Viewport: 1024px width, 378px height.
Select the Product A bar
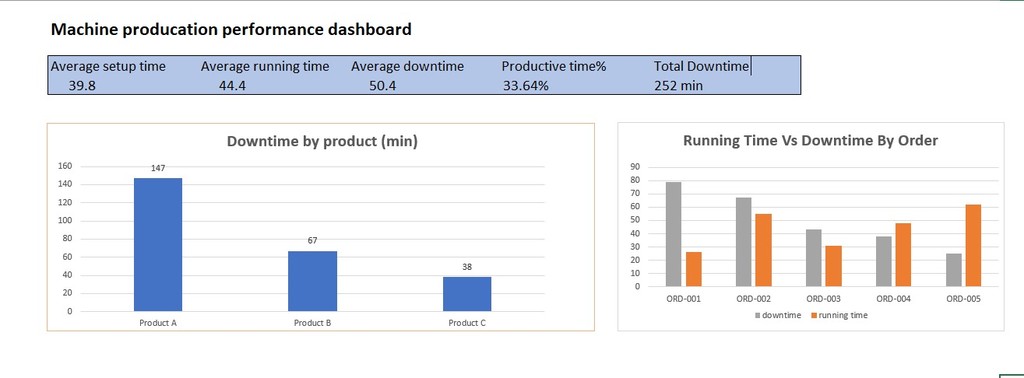click(x=158, y=244)
